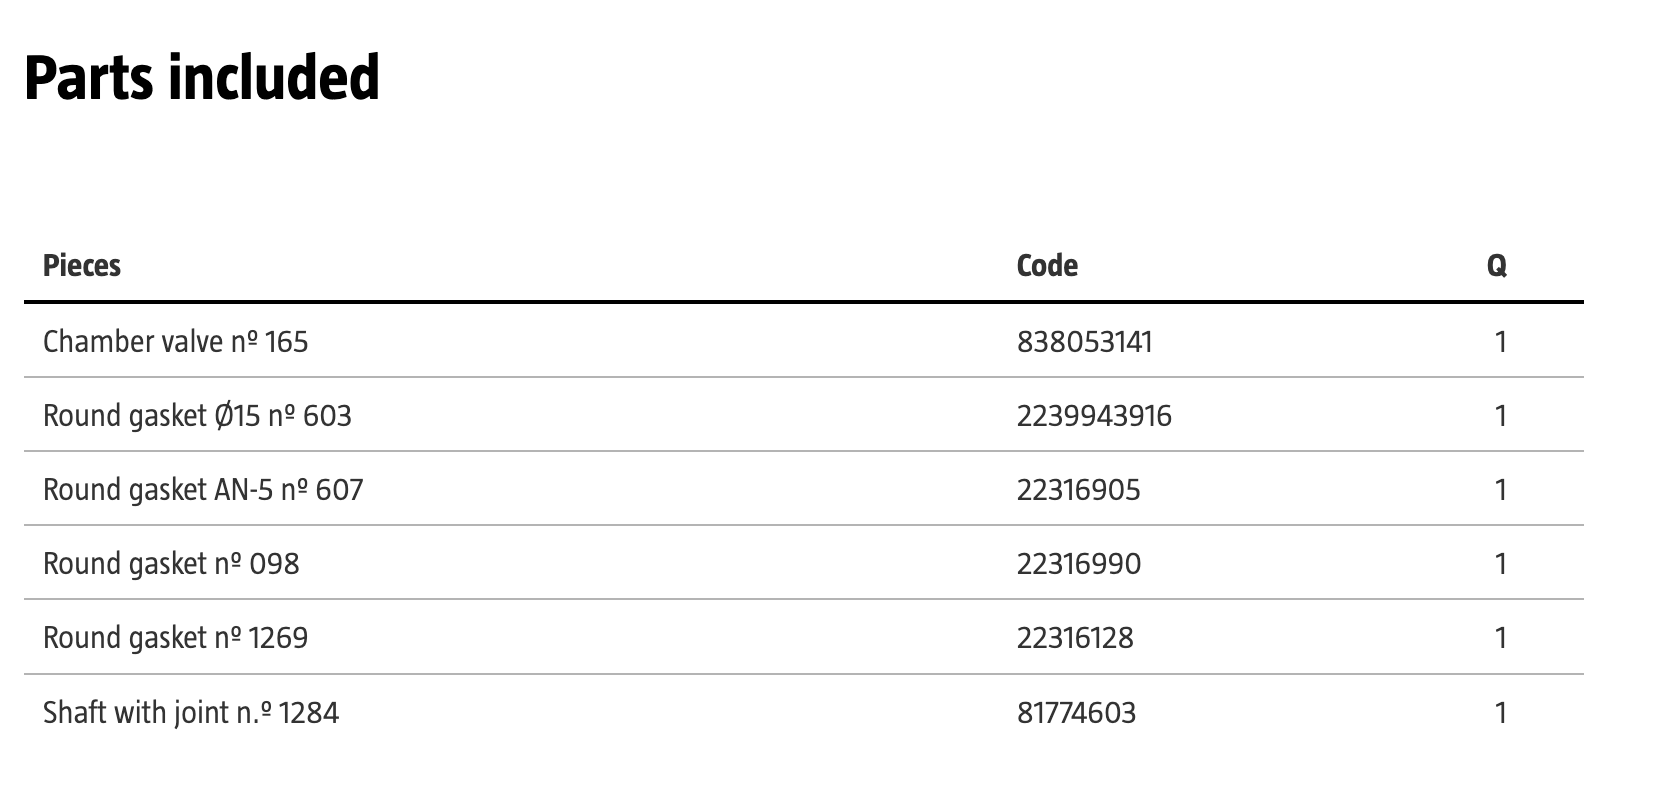Select Round gasket nº 1269
Viewport: 1668px width, 794px height.
click(175, 638)
